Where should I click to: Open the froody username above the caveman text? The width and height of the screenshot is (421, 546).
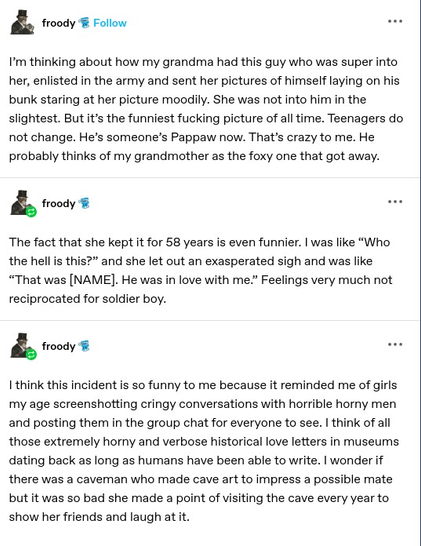point(59,346)
